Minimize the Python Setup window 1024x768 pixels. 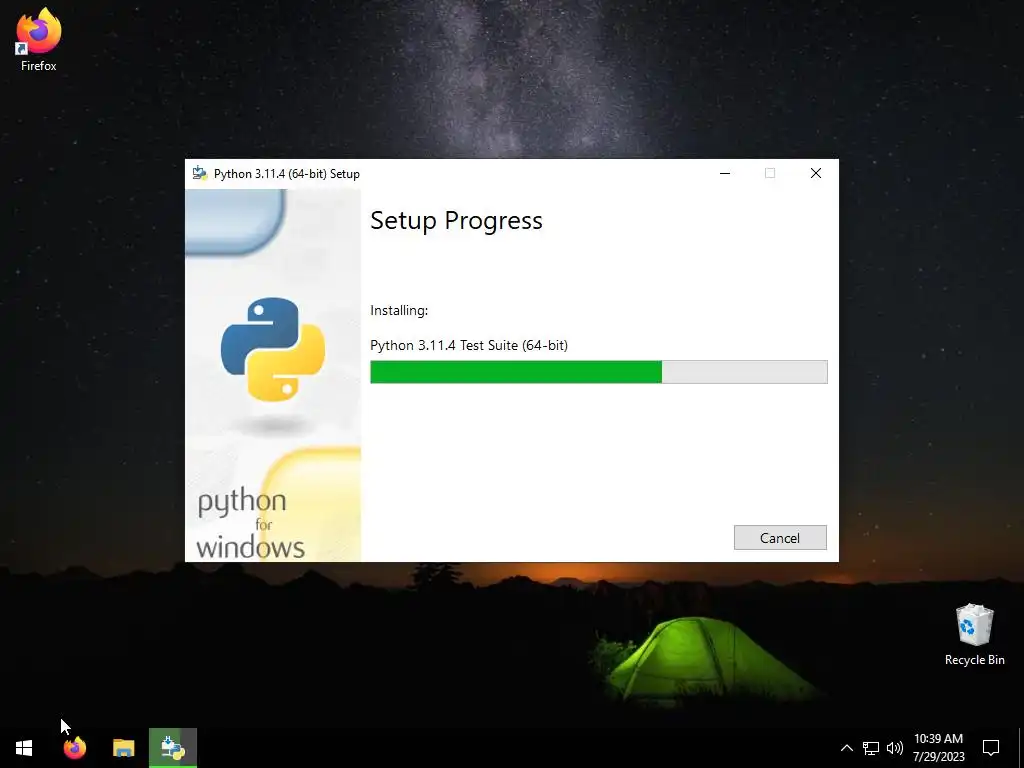click(x=725, y=173)
